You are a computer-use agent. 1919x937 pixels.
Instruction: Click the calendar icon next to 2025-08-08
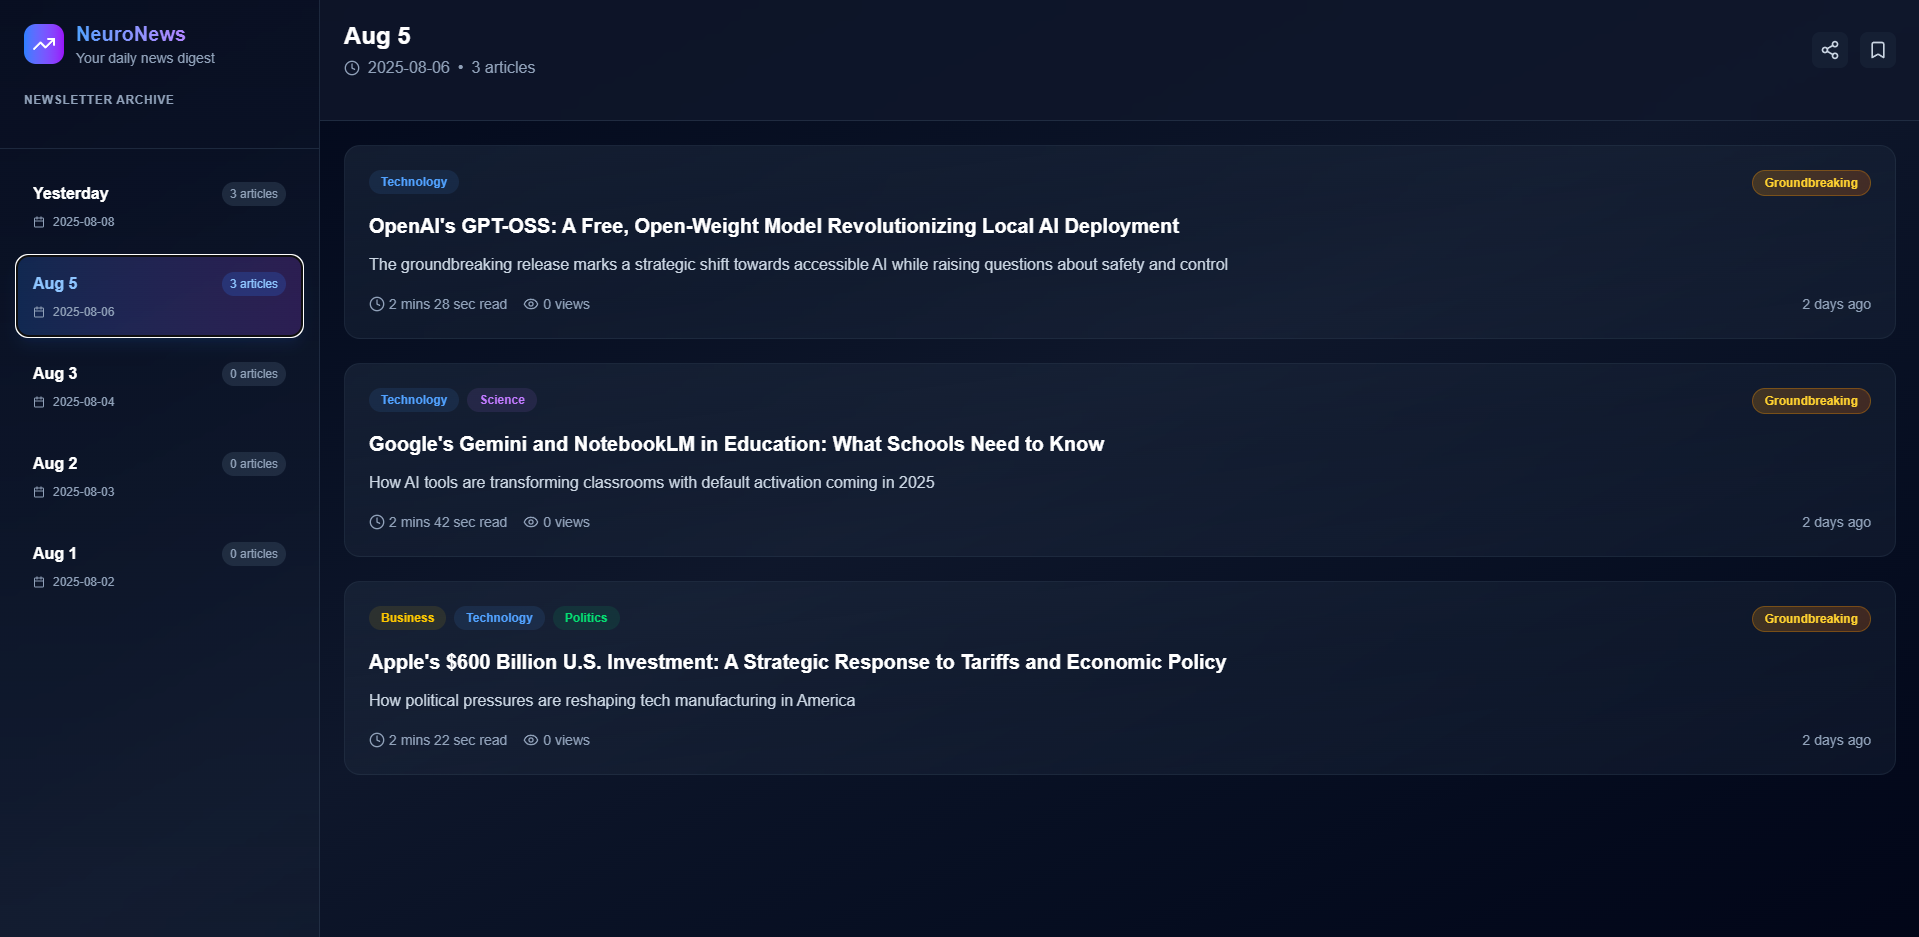point(39,222)
